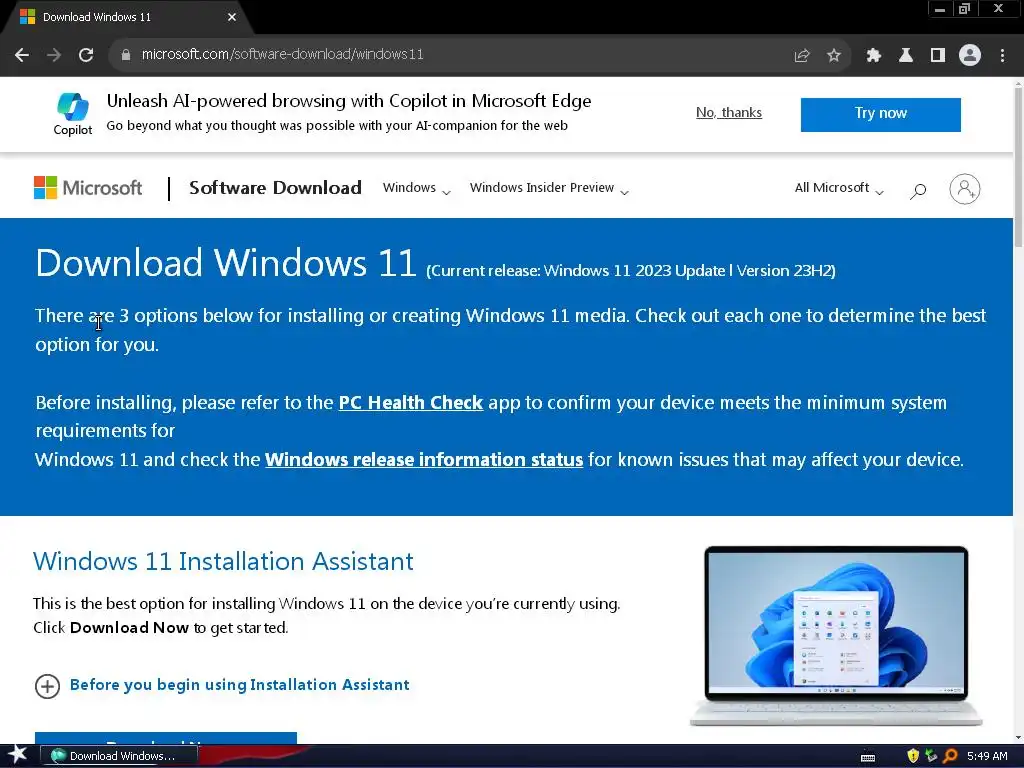Click the Windows 11 Installation Assistant heading
This screenshot has width=1024, height=768.
tap(223, 562)
